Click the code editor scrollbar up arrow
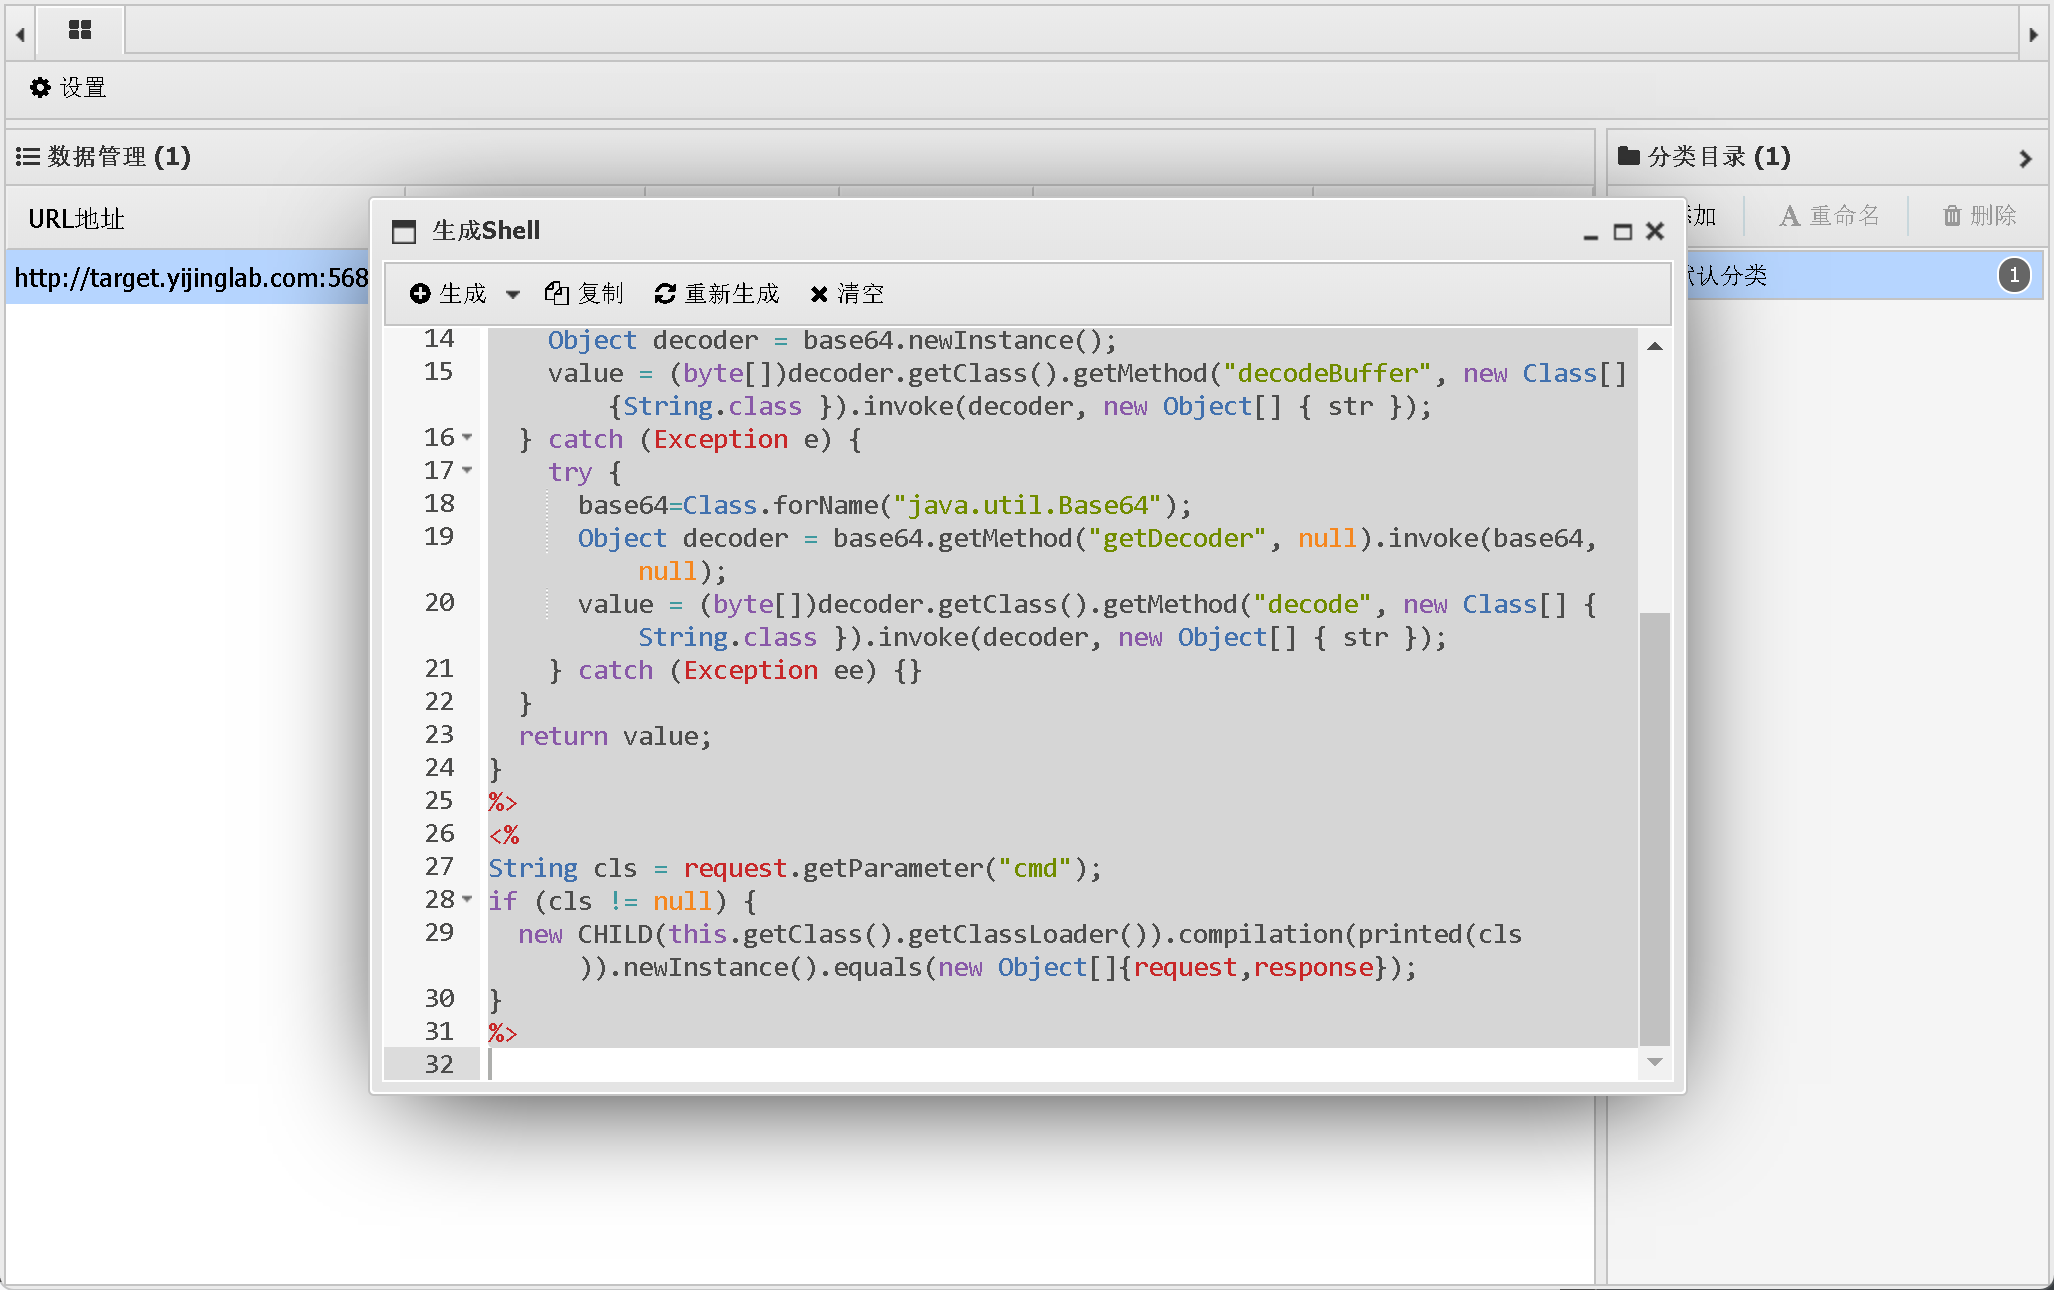The width and height of the screenshot is (2054, 1290). pos(1655,346)
